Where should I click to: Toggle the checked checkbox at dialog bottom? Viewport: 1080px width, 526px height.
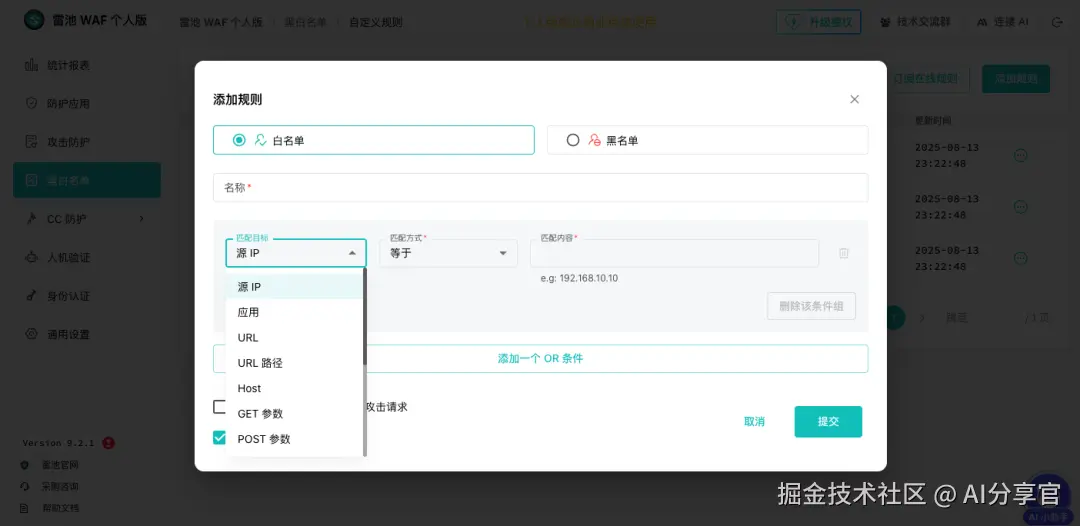[220, 438]
